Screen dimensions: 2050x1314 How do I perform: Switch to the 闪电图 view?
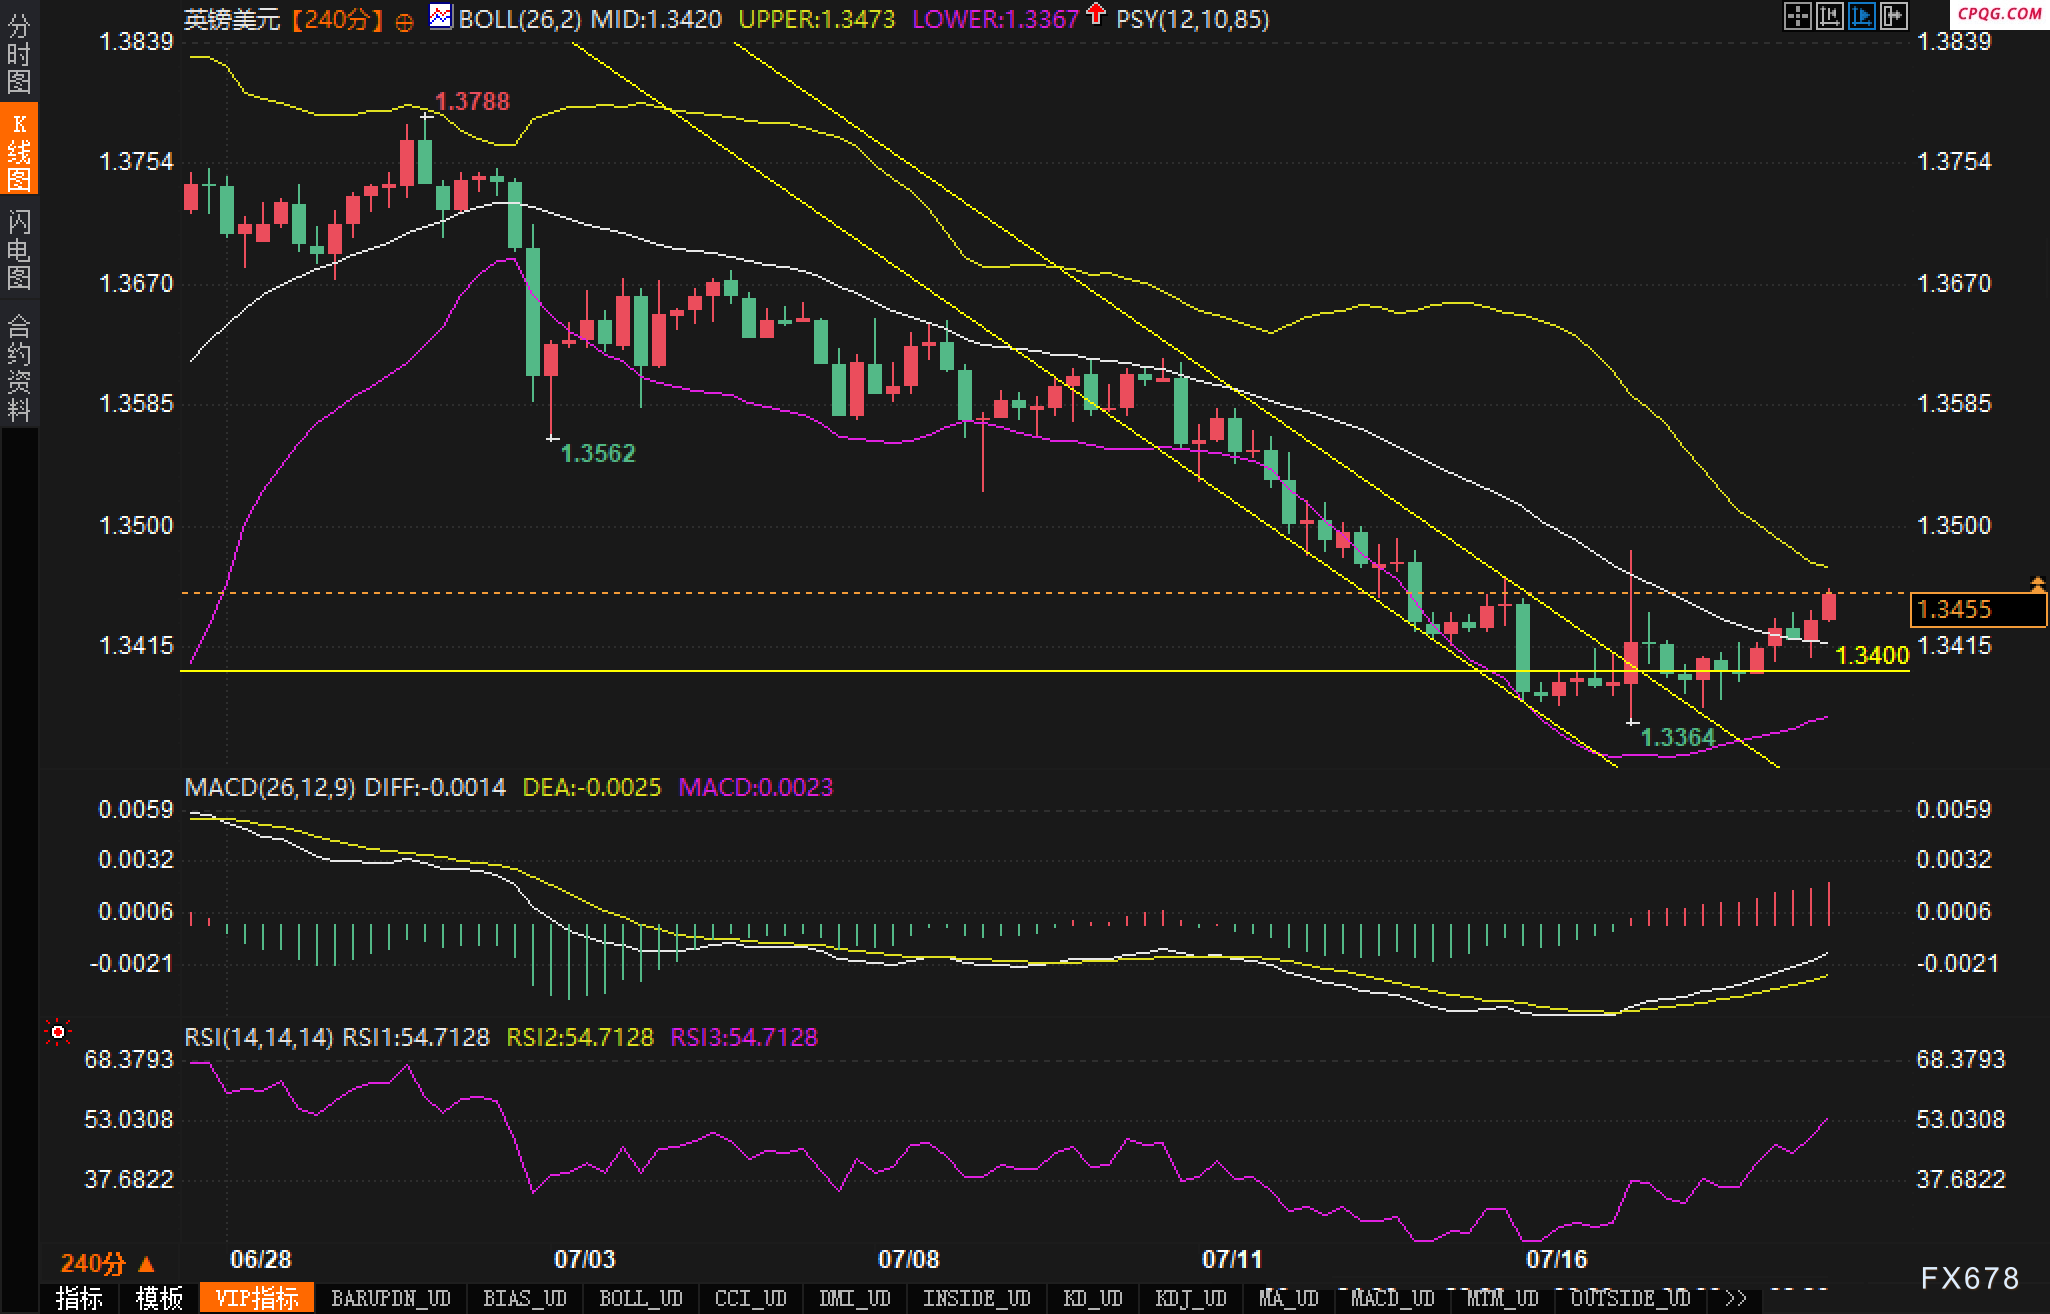pyautogui.click(x=19, y=250)
